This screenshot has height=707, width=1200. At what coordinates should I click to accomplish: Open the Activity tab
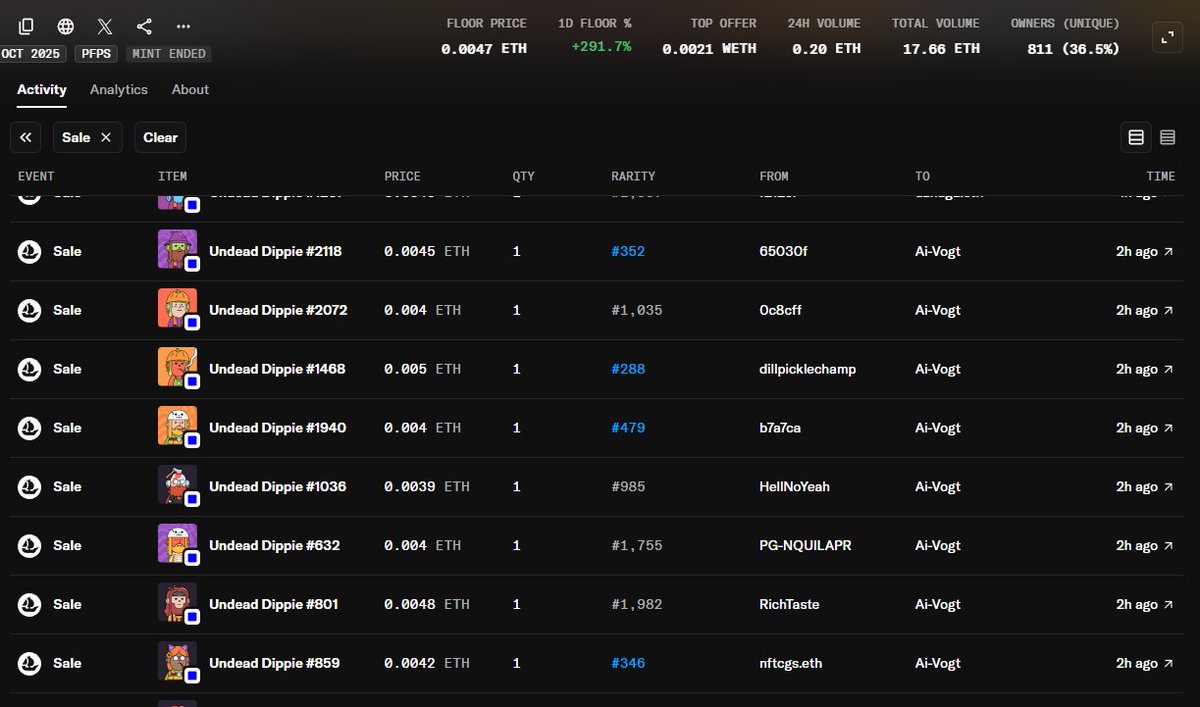click(42, 90)
